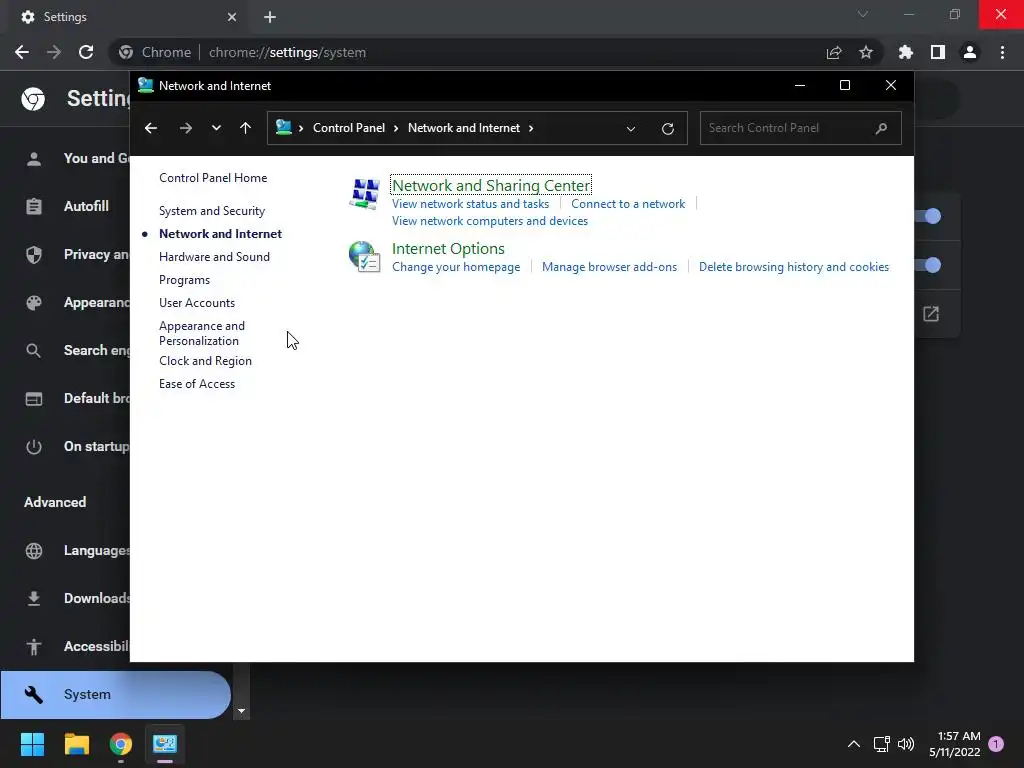Go back in Chrome browser
This screenshot has width=1024, height=768.
pyautogui.click(x=22, y=52)
